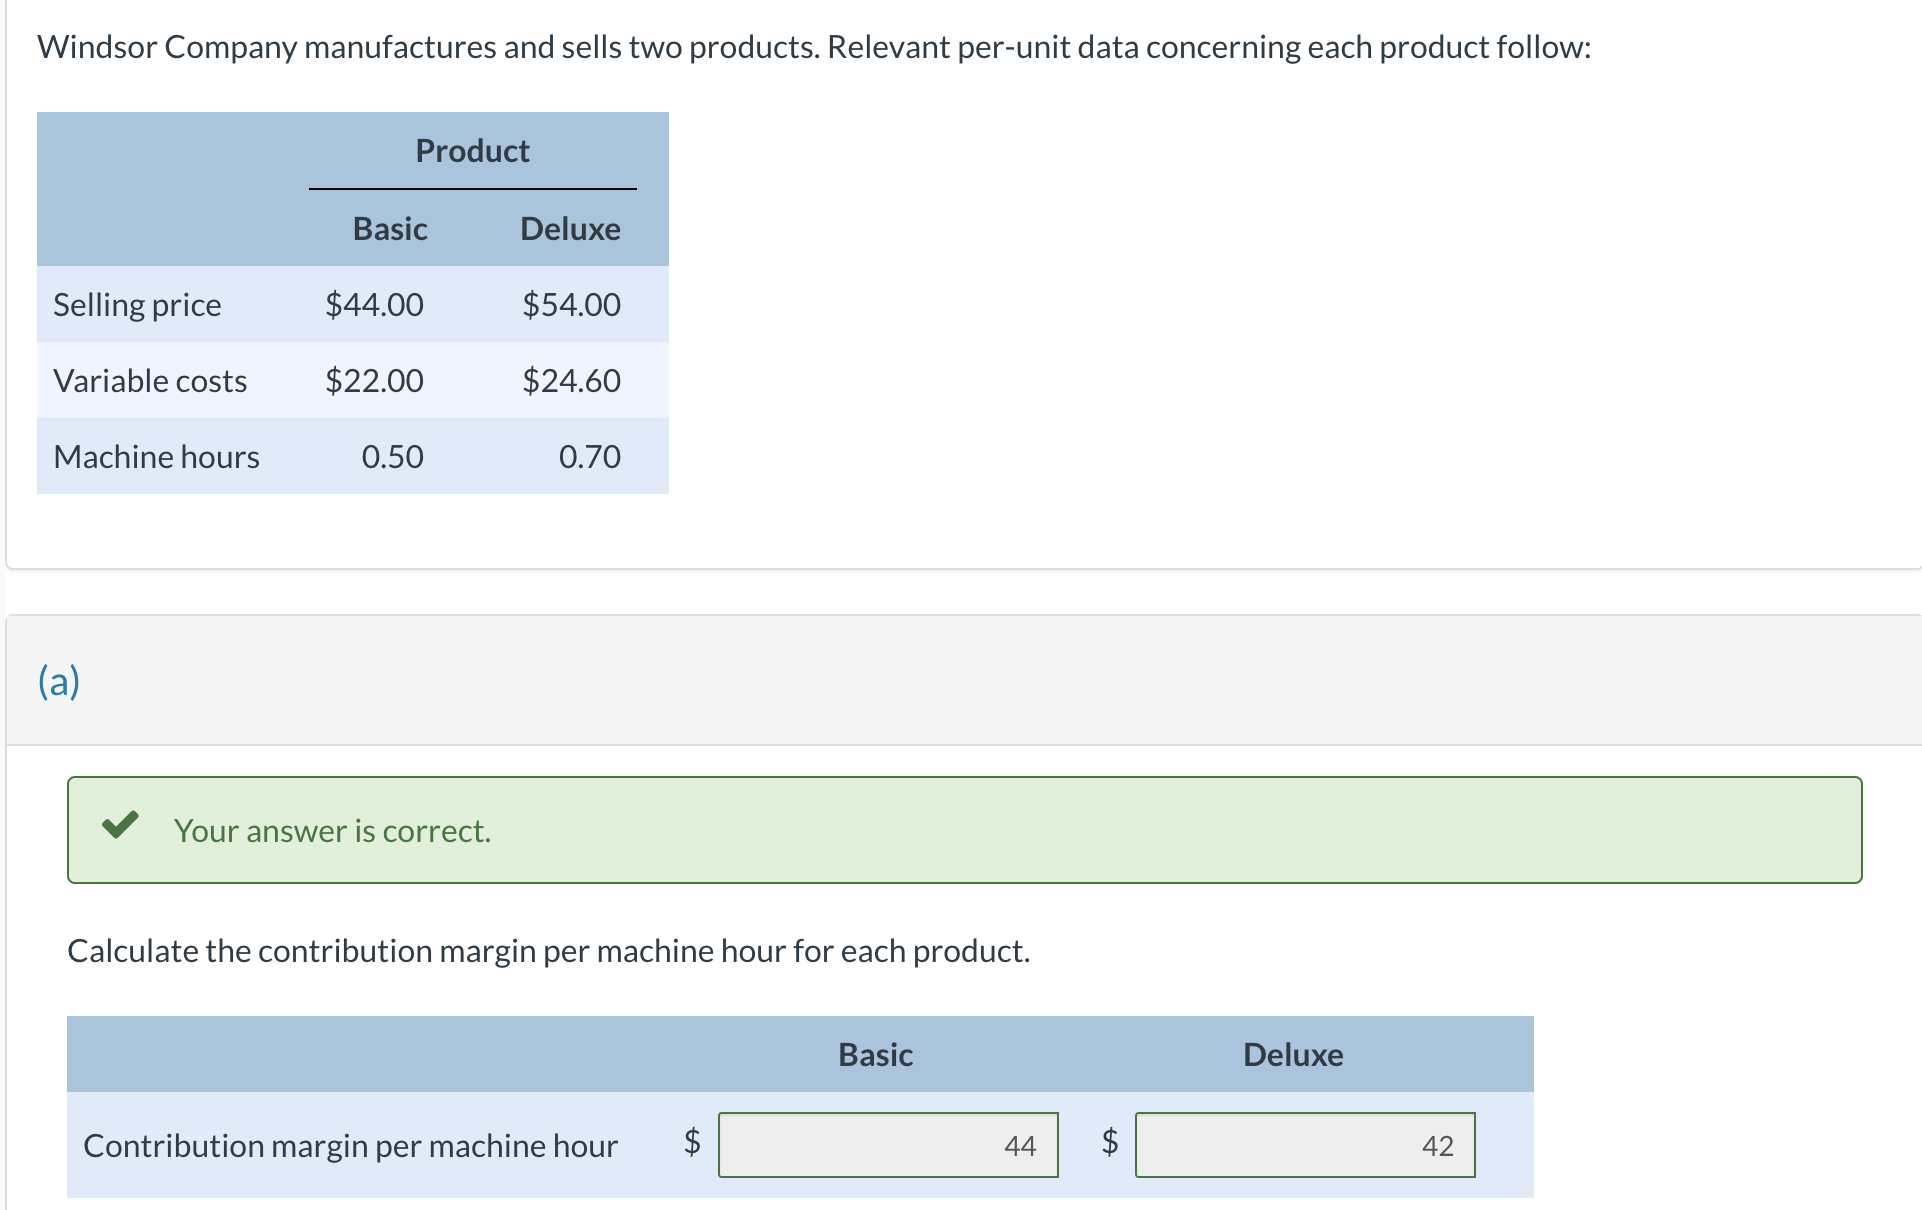Viewport: 1922px width, 1210px height.
Task: Click the Deluxe variable costs $24.60
Action: point(571,380)
